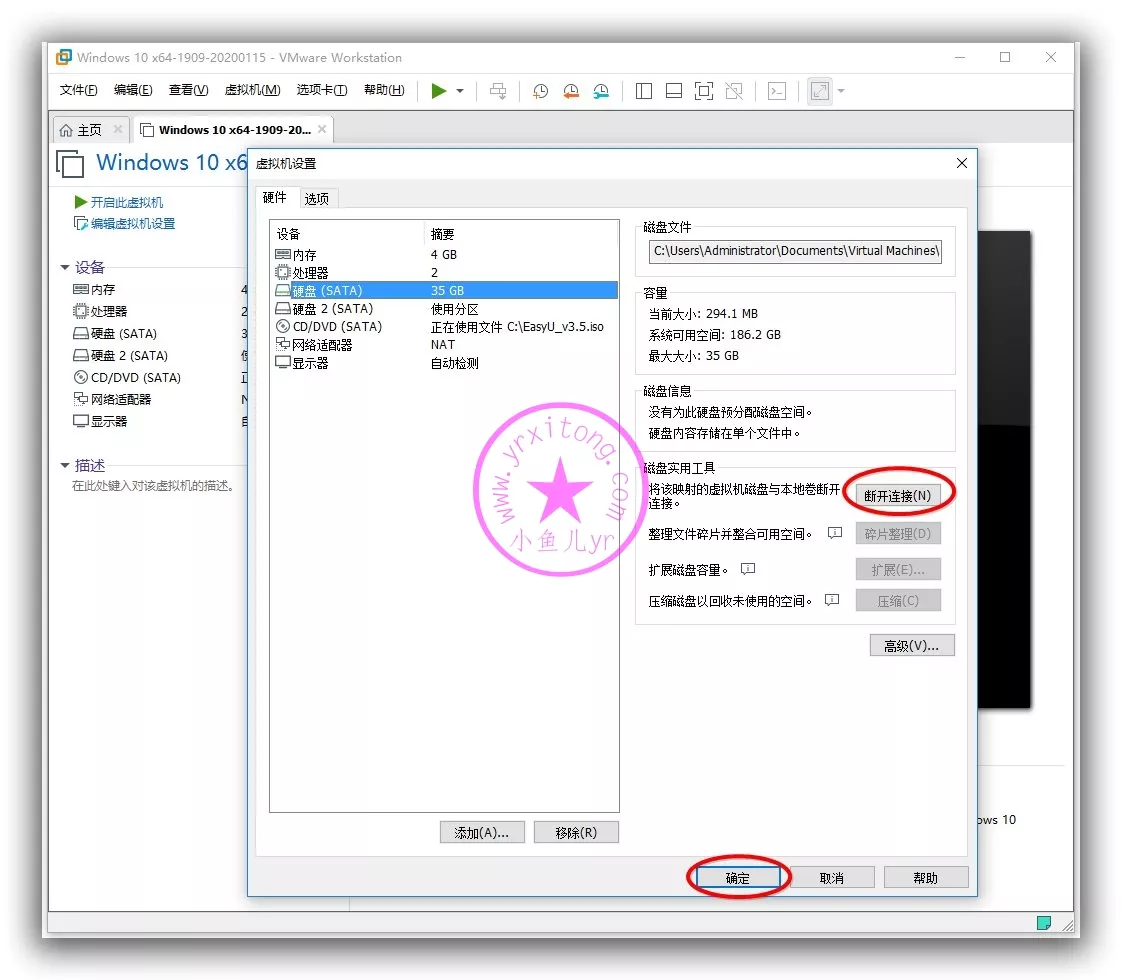Click the green power-on play icon
Screen dimensions: 1122x980
point(439,91)
